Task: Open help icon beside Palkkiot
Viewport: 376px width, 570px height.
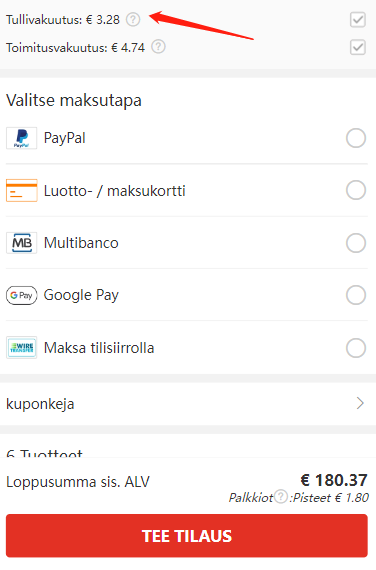Action: (x=281, y=496)
